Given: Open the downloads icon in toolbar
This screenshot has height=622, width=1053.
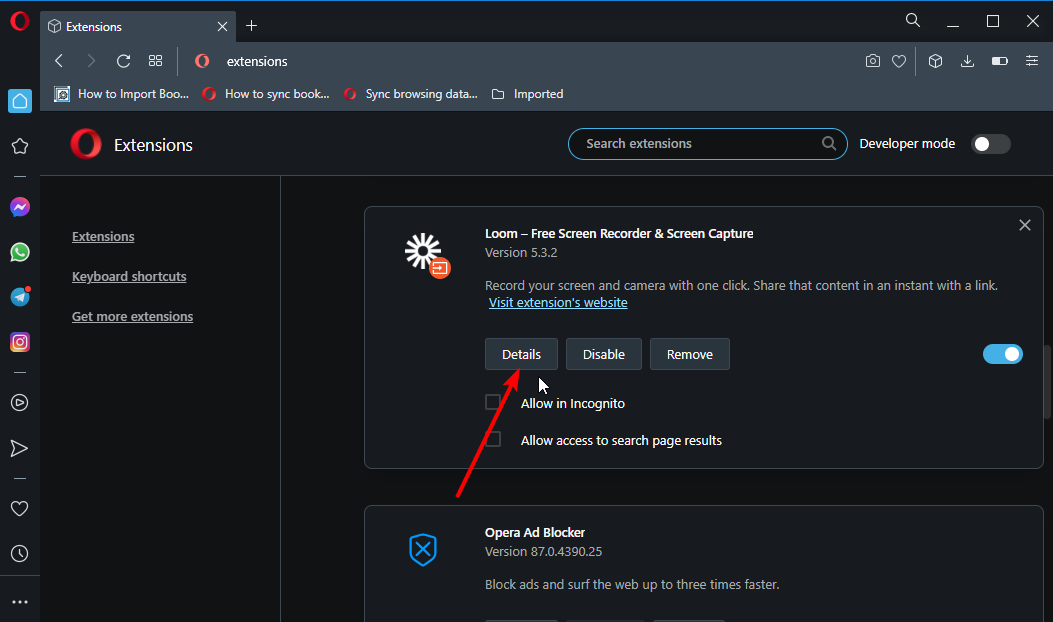Looking at the screenshot, I should point(967,61).
